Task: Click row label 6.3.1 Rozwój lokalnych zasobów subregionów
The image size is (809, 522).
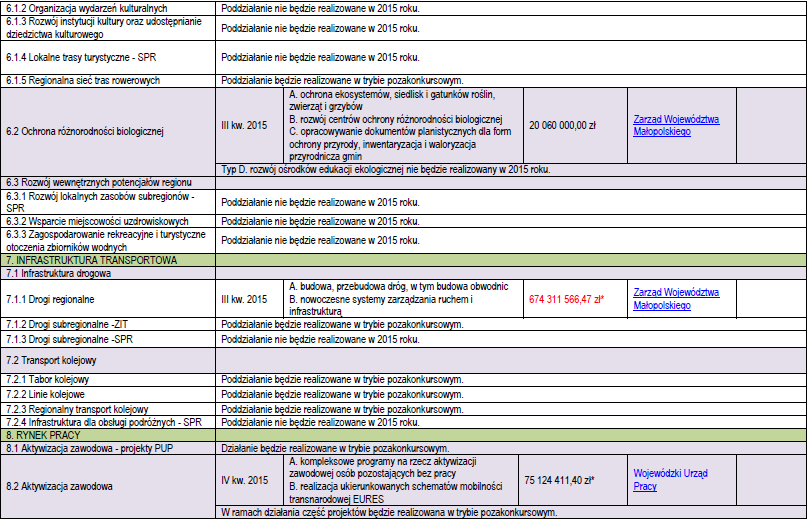Action: [x=100, y=202]
